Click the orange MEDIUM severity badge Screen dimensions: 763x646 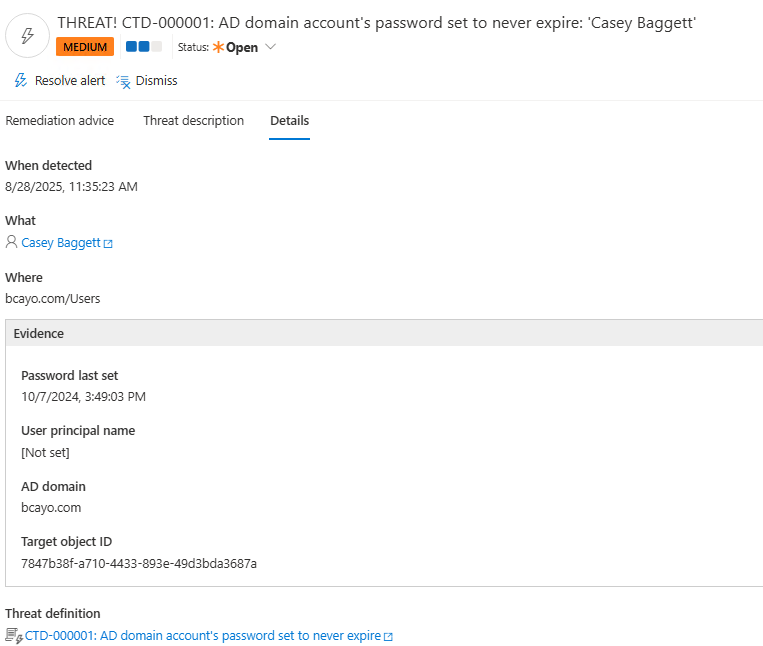(x=84, y=47)
